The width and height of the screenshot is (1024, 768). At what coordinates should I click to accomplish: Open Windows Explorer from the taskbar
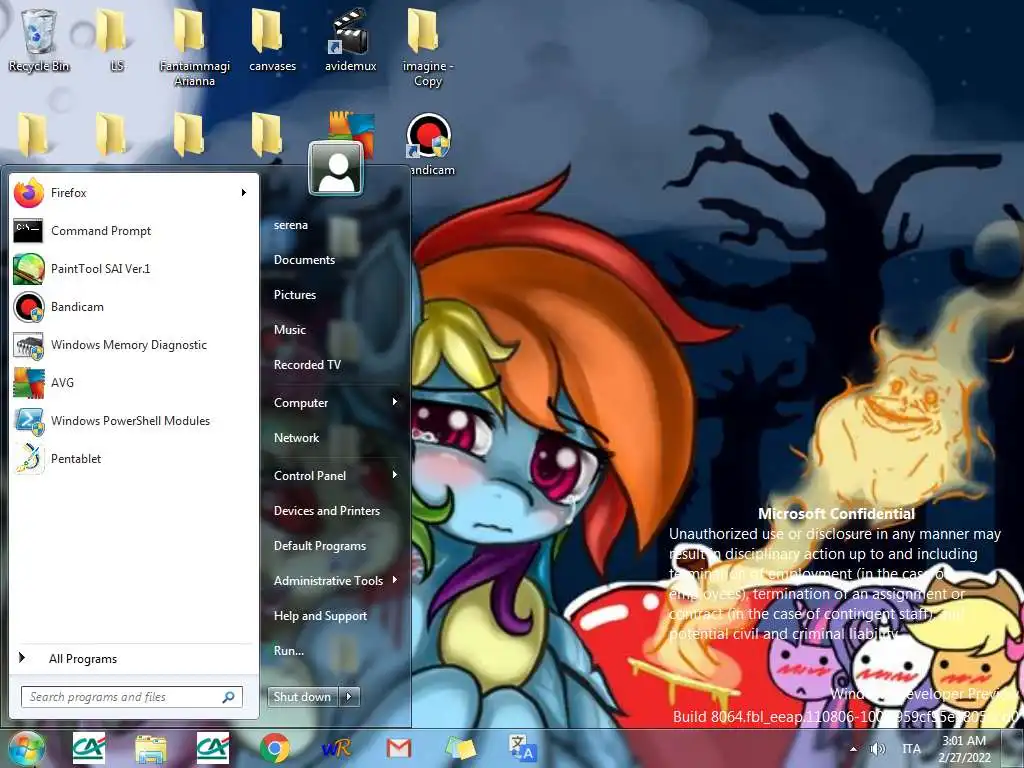pos(150,748)
